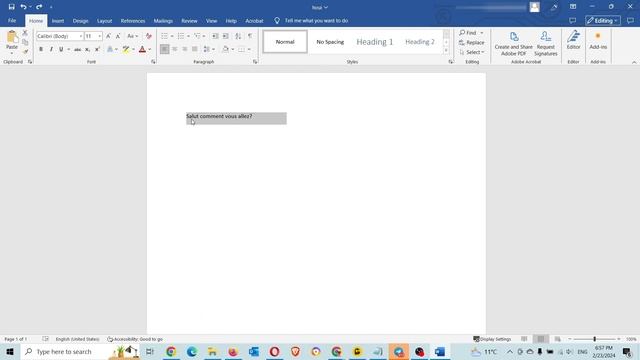Sort paragraph contents

[238, 36]
